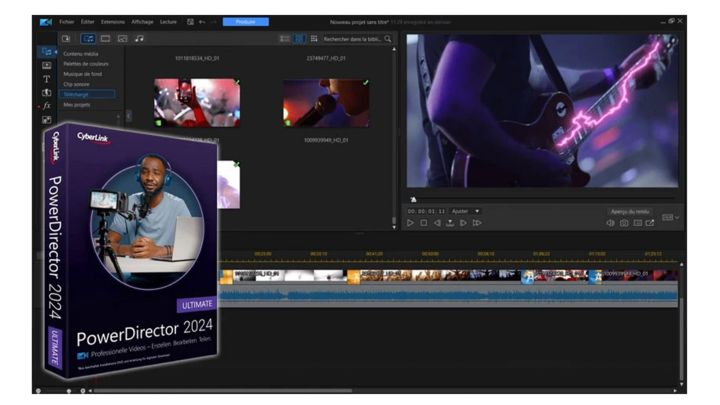720x405 pixels.
Task: Select Palettes de couleurs entry
Action: (86, 64)
